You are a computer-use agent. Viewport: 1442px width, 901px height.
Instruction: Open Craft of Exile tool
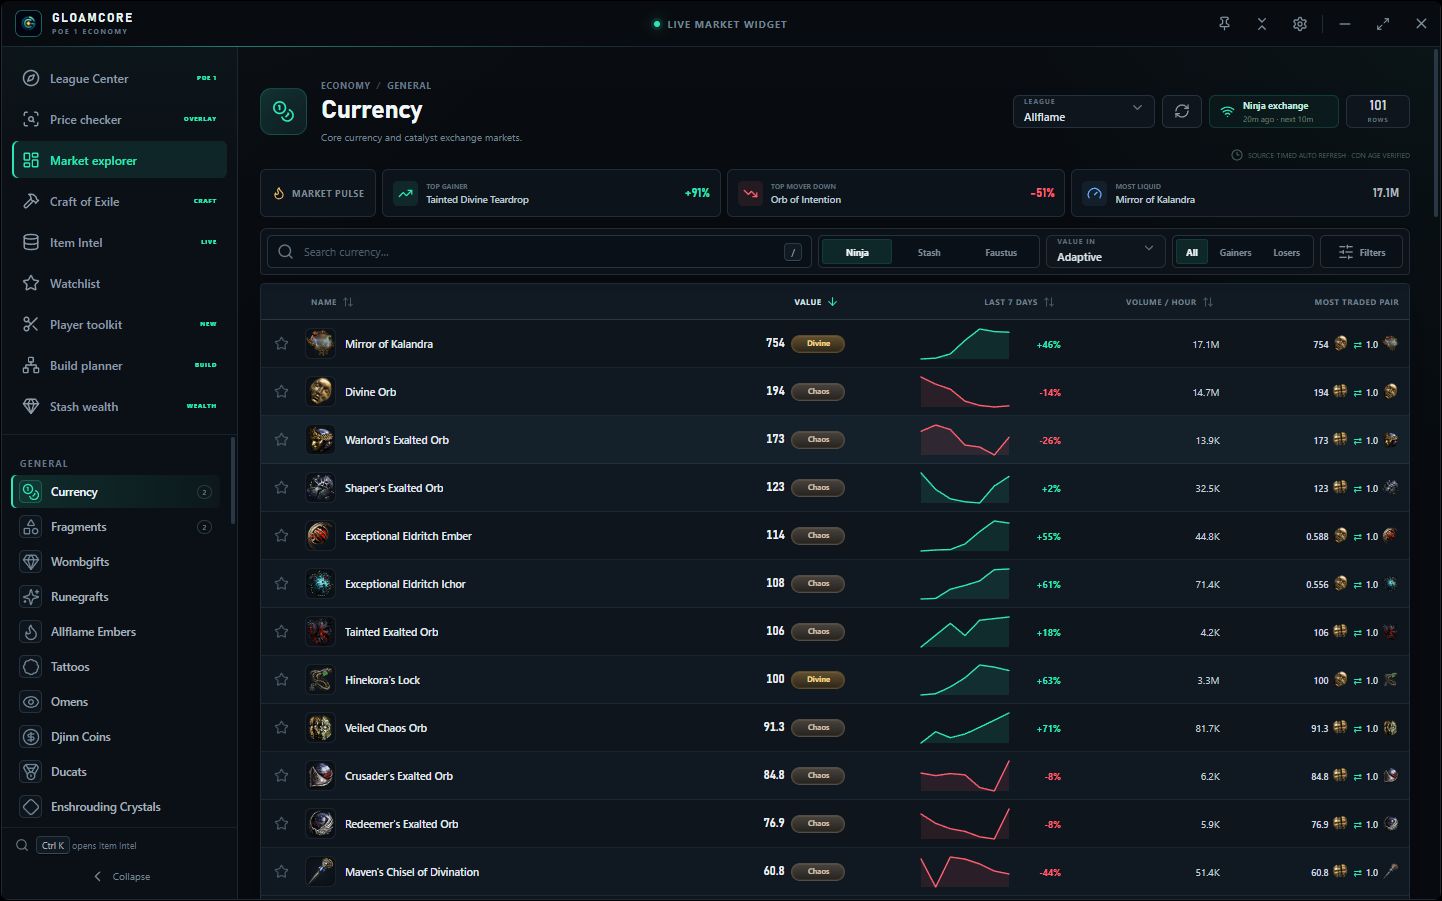click(120, 201)
